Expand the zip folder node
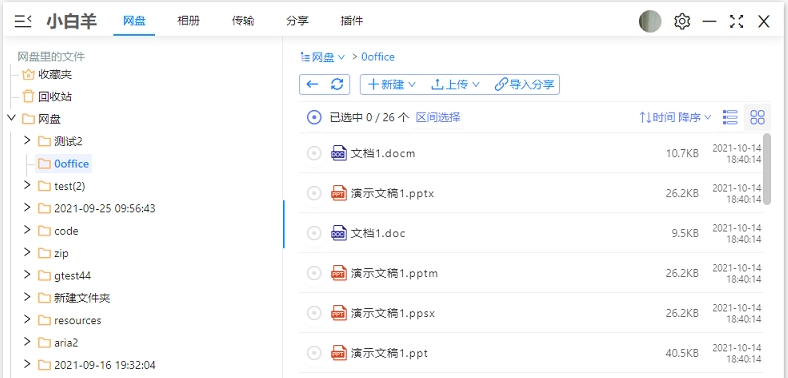Viewport: 788px width, 378px height. tap(27, 252)
